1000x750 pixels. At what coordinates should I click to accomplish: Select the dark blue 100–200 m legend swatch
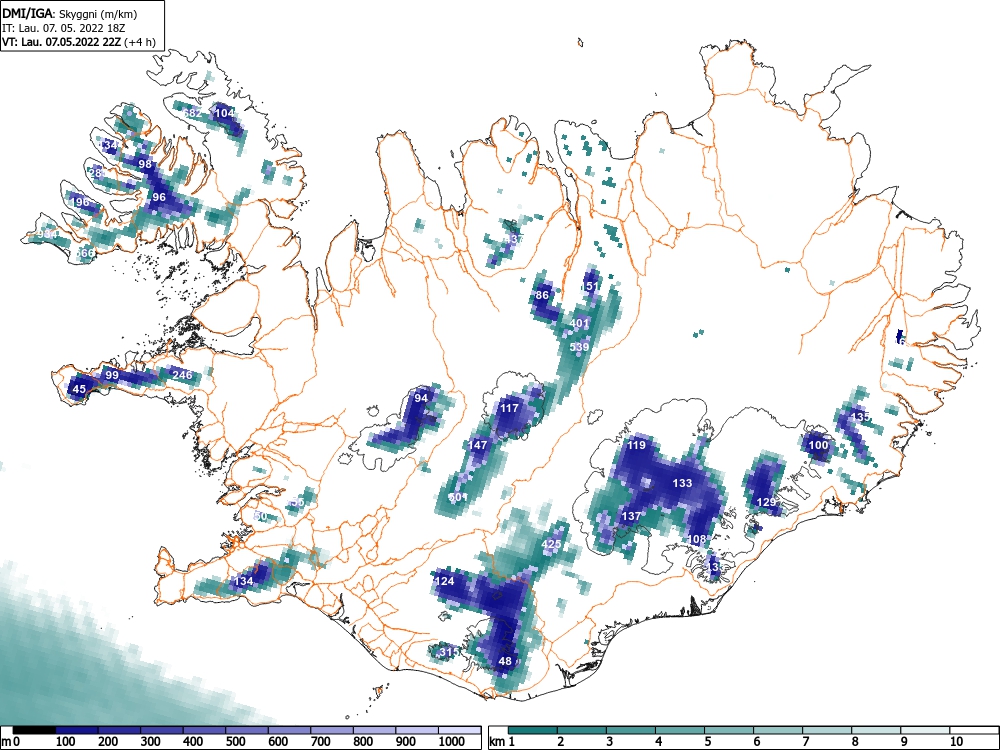(77, 730)
